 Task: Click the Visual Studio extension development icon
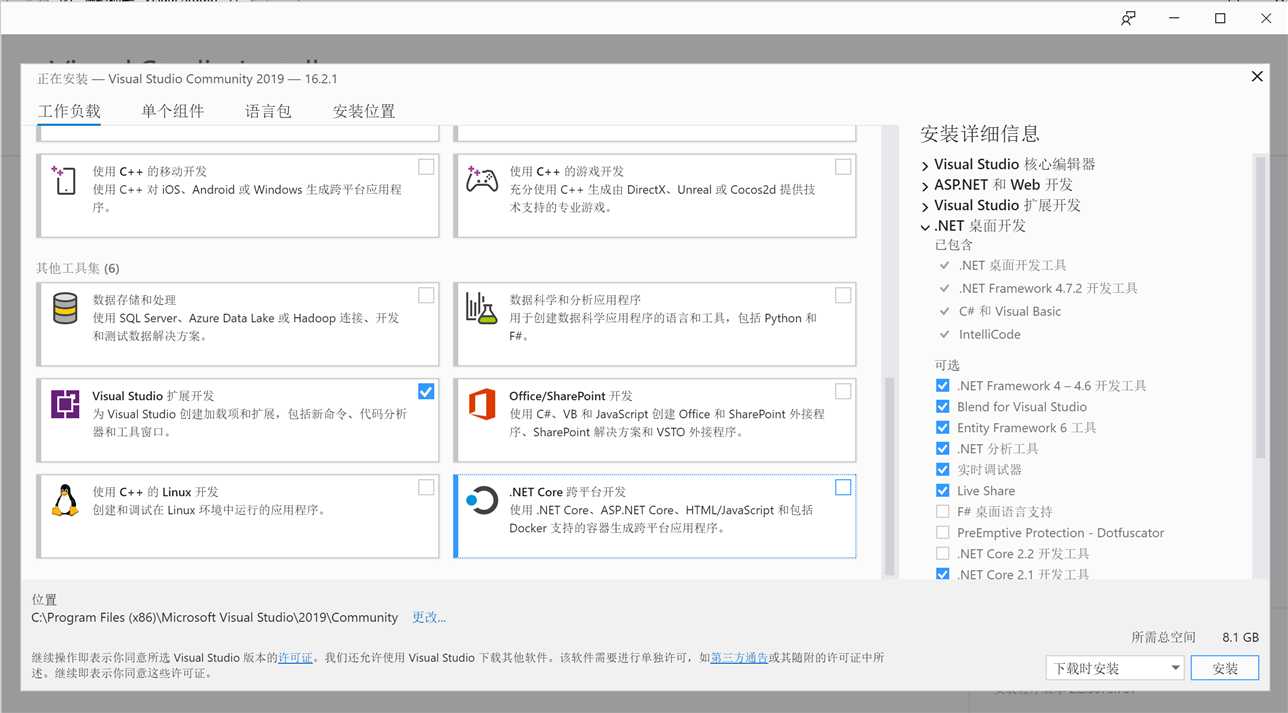tap(65, 404)
